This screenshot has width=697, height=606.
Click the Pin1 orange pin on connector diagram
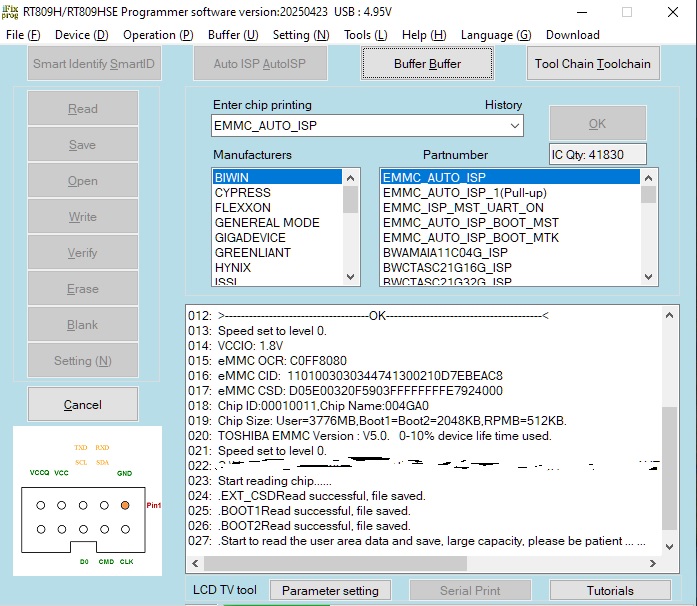125,505
